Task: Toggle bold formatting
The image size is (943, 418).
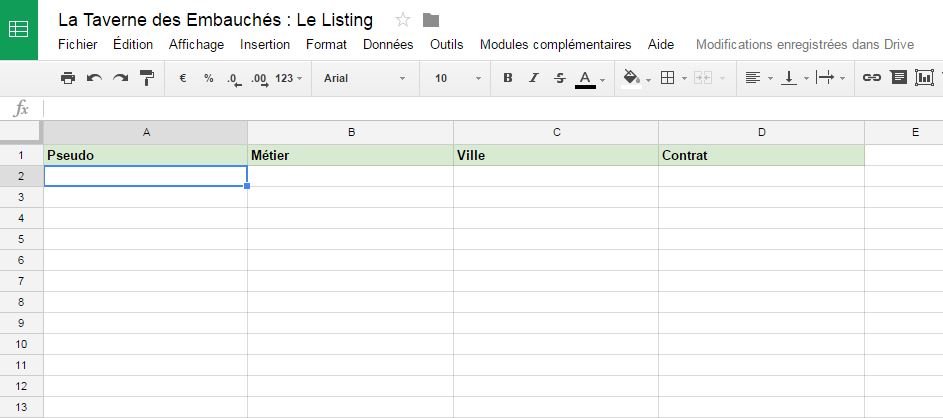Action: [508, 78]
